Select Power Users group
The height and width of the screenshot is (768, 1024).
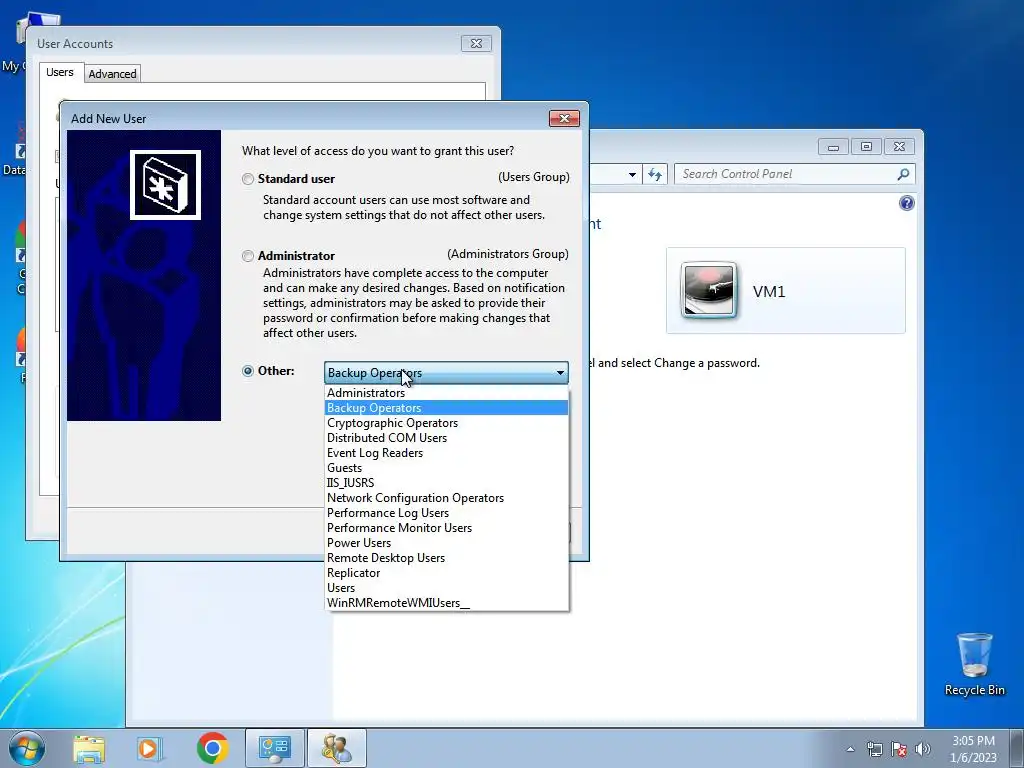[x=446, y=543]
